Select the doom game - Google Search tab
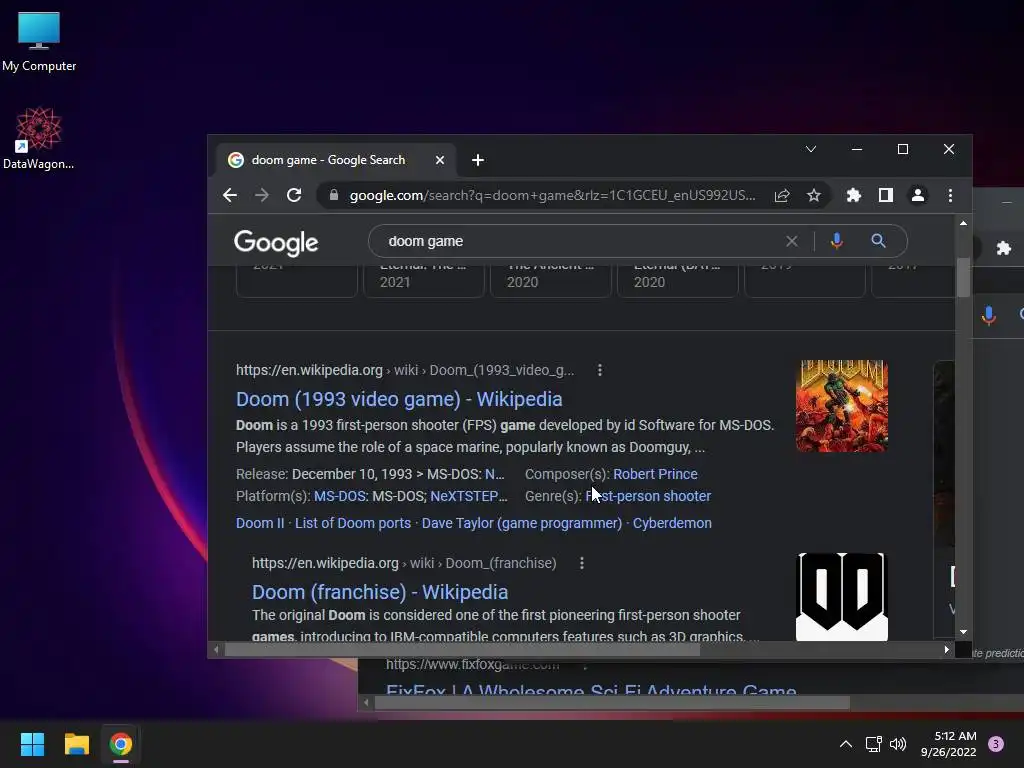The height and width of the screenshot is (768, 1024). (336, 160)
